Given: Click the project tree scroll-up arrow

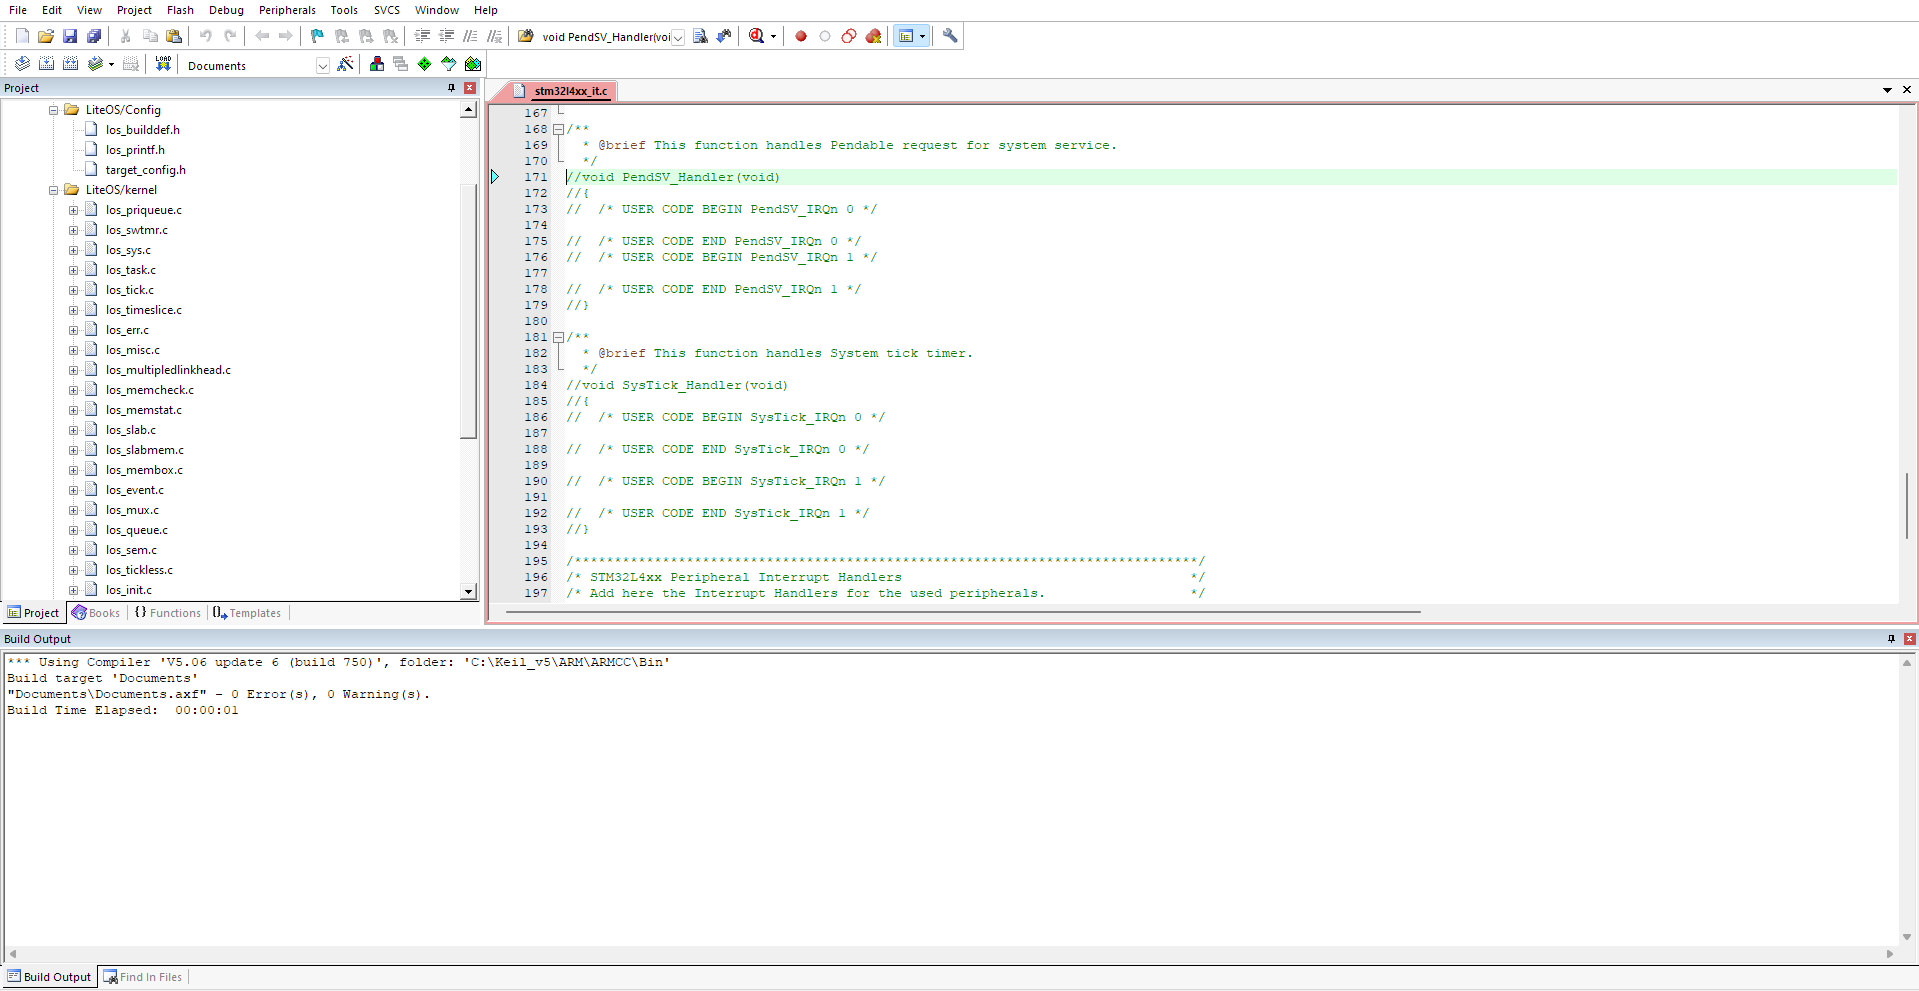Looking at the screenshot, I should coord(468,110).
